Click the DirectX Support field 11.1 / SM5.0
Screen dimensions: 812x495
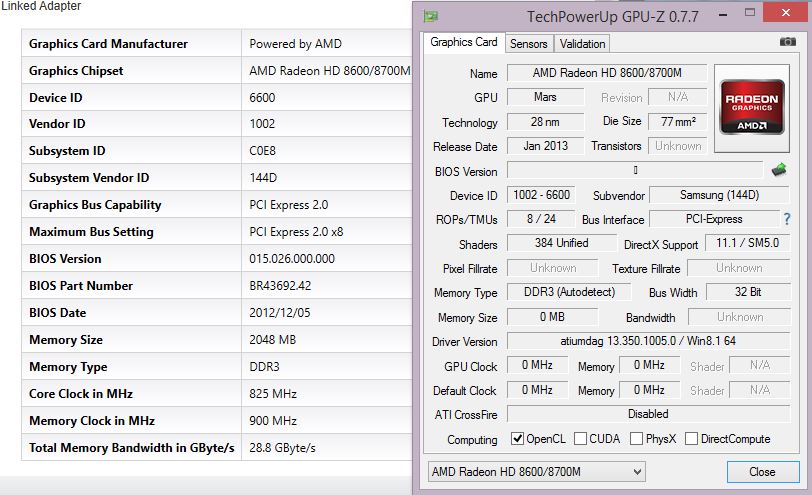tap(747, 243)
